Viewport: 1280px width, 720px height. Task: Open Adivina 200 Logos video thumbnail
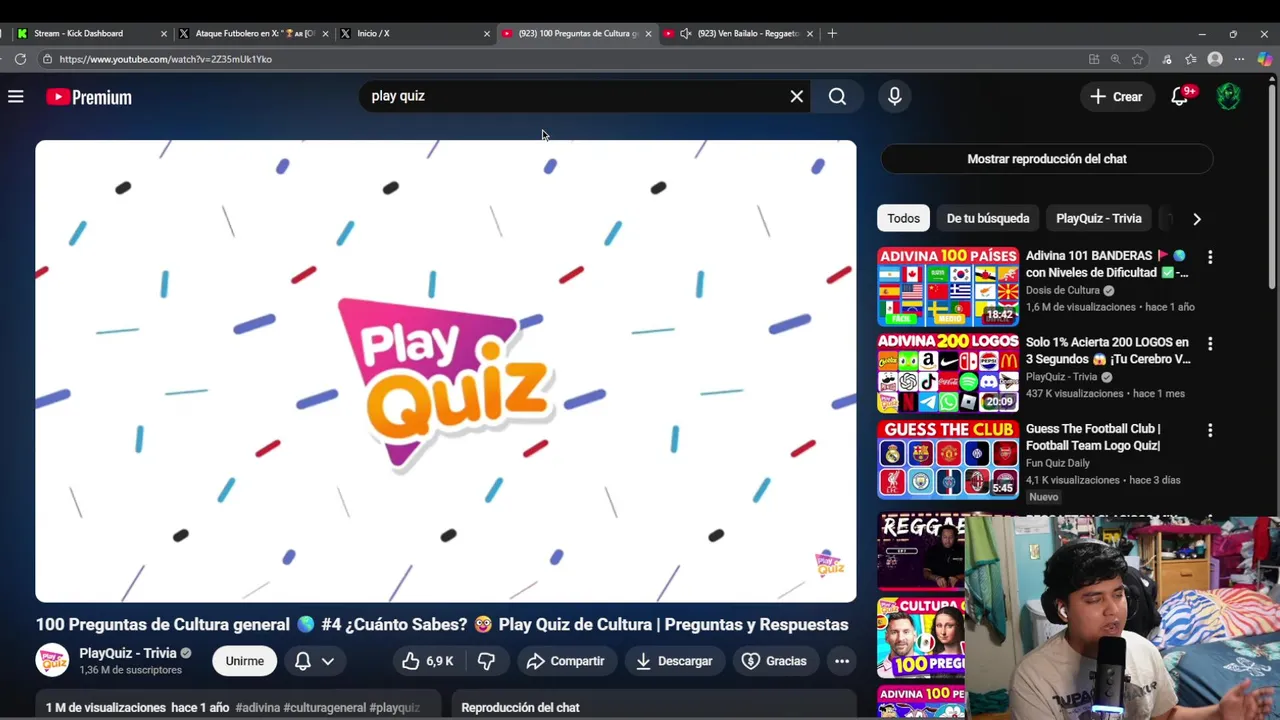coord(948,373)
